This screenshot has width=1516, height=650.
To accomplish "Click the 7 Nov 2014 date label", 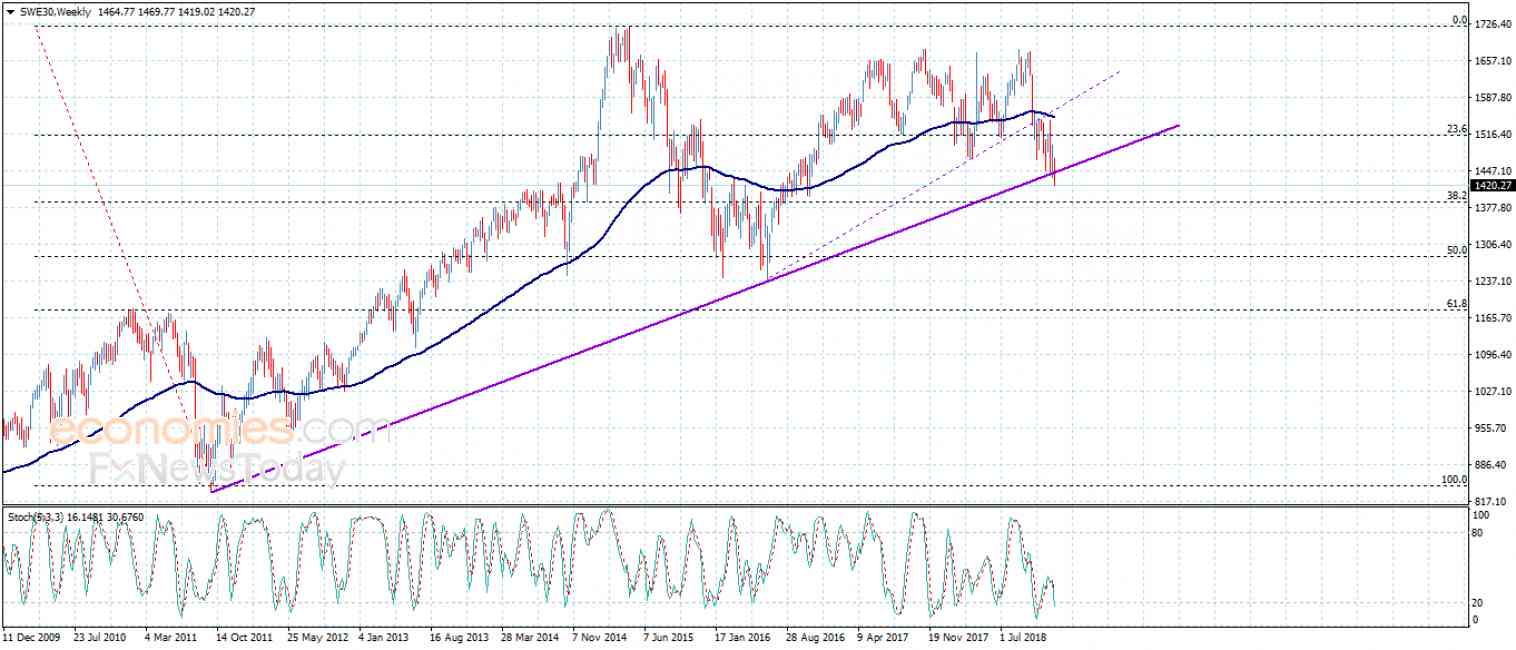I will 599,636.
